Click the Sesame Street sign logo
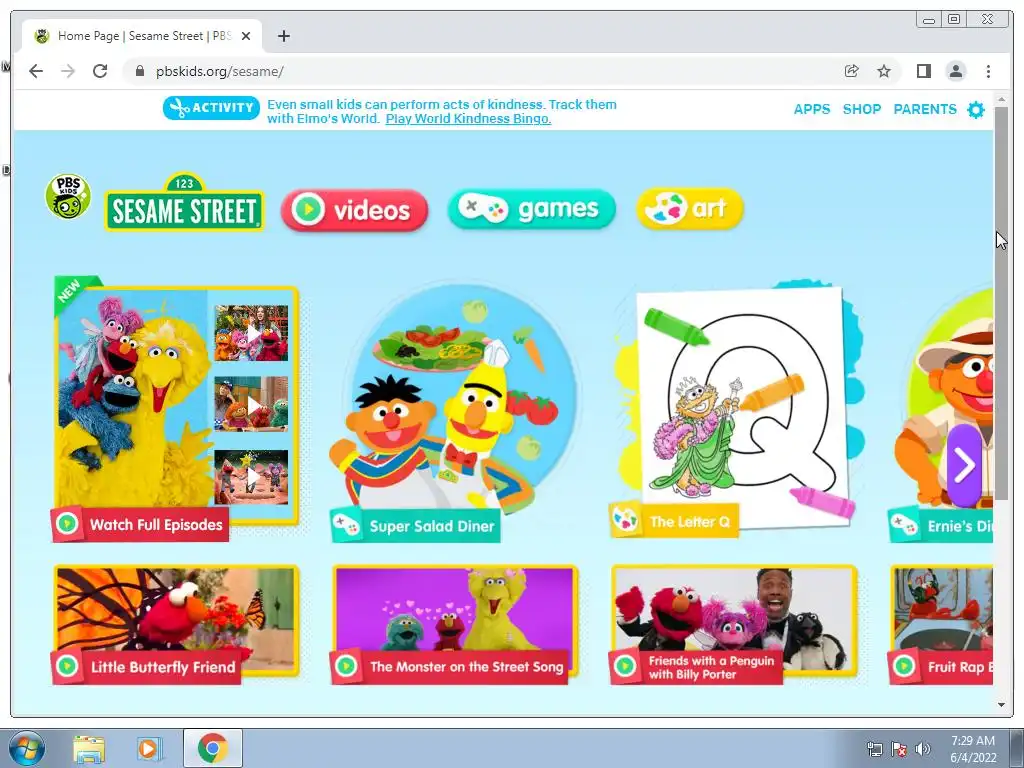The height and width of the screenshot is (768, 1024). pos(185,202)
